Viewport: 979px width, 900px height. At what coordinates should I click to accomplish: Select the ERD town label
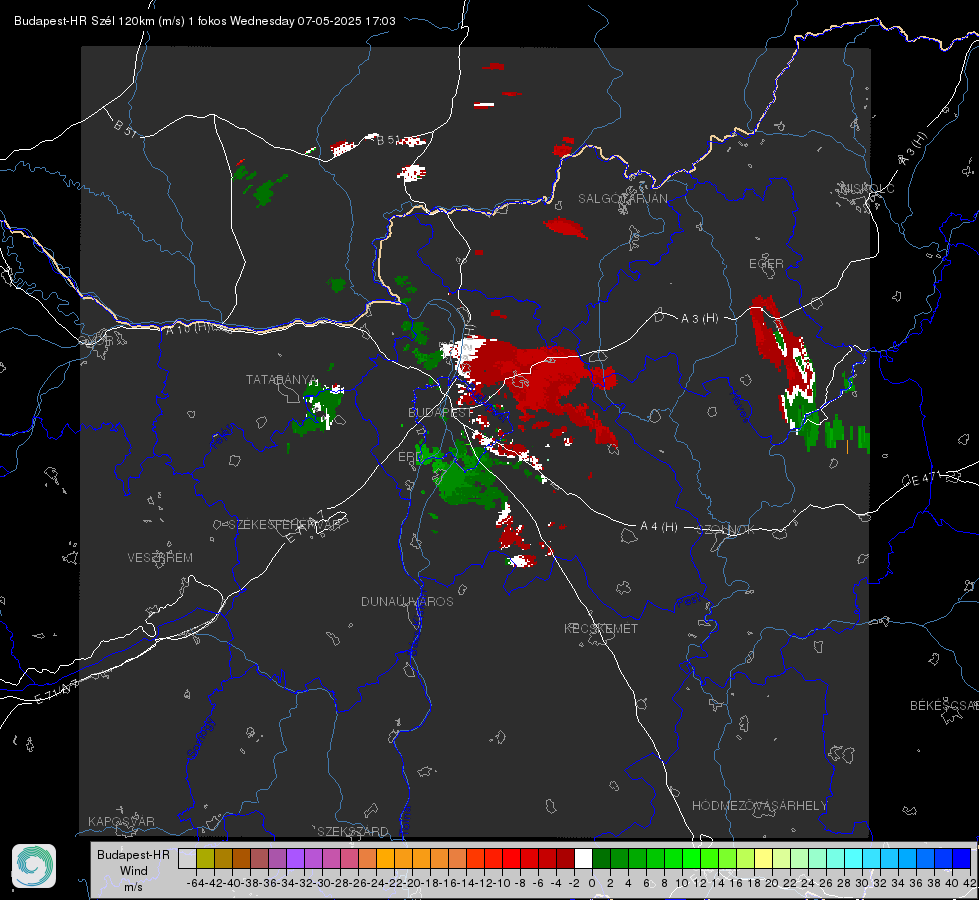point(409,457)
